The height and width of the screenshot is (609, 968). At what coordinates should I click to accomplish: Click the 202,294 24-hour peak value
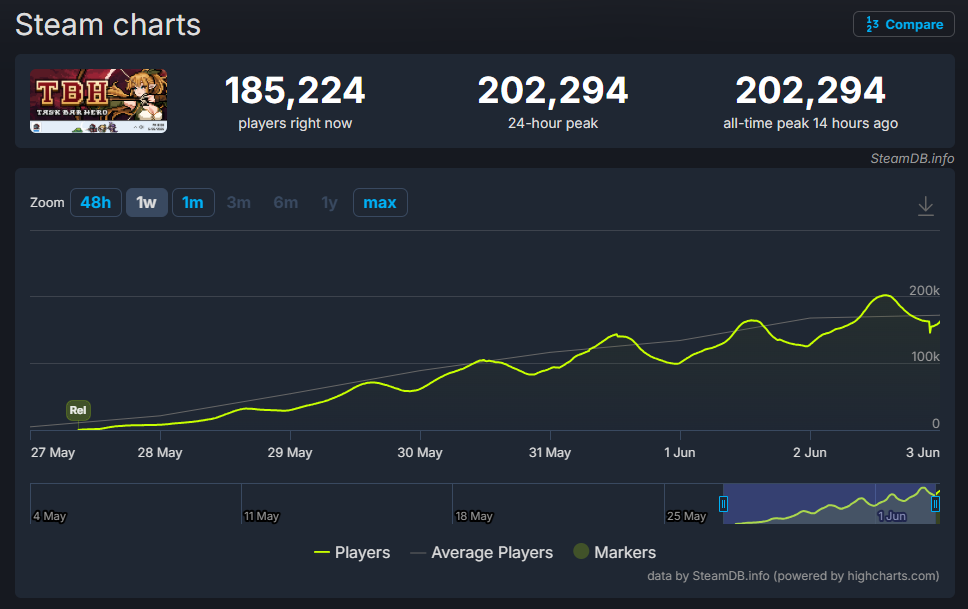553,91
